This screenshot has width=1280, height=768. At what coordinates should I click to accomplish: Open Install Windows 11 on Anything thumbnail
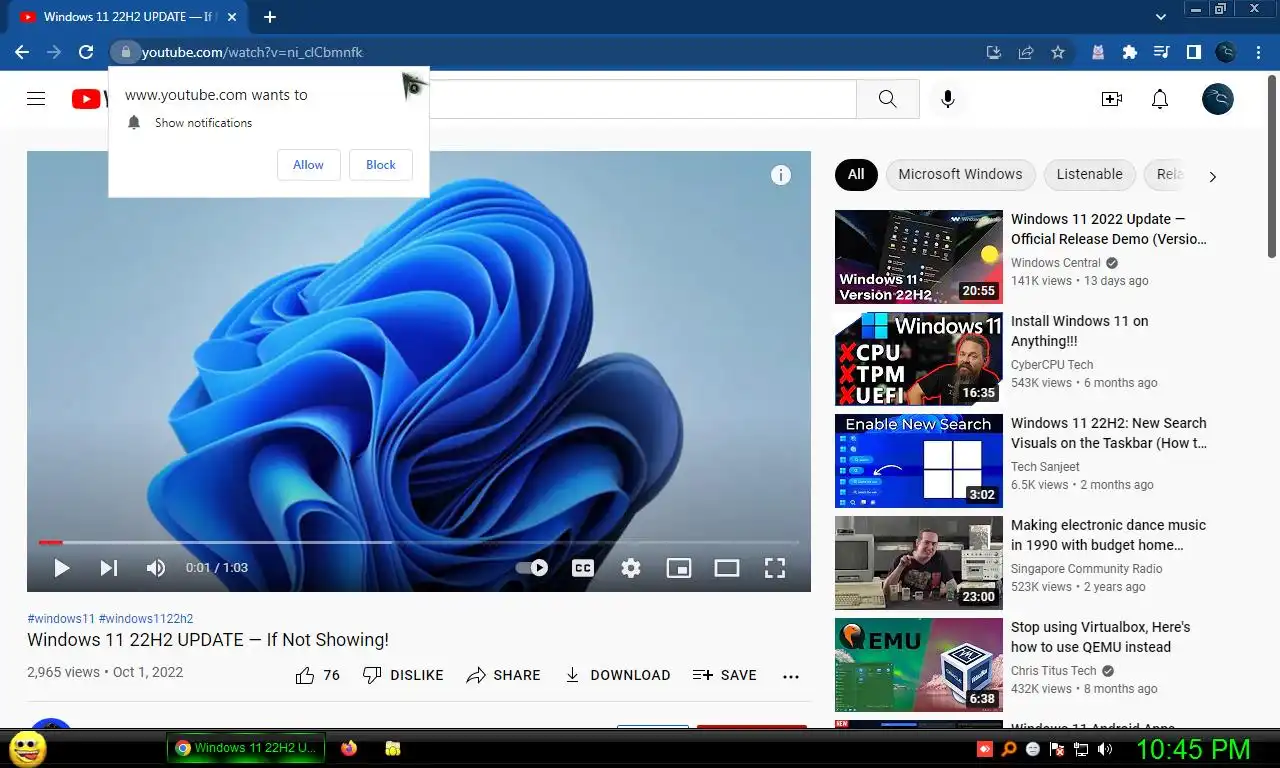[919, 359]
